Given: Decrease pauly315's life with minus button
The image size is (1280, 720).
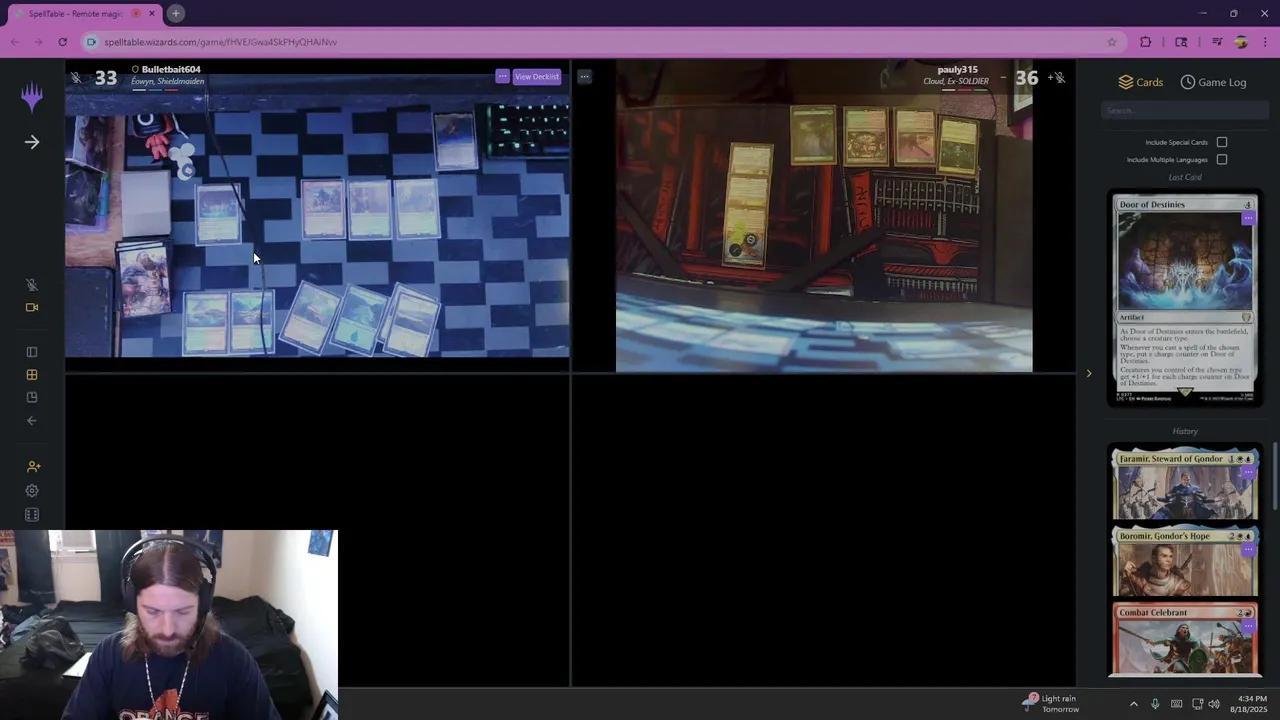Looking at the screenshot, I should 1003,77.
